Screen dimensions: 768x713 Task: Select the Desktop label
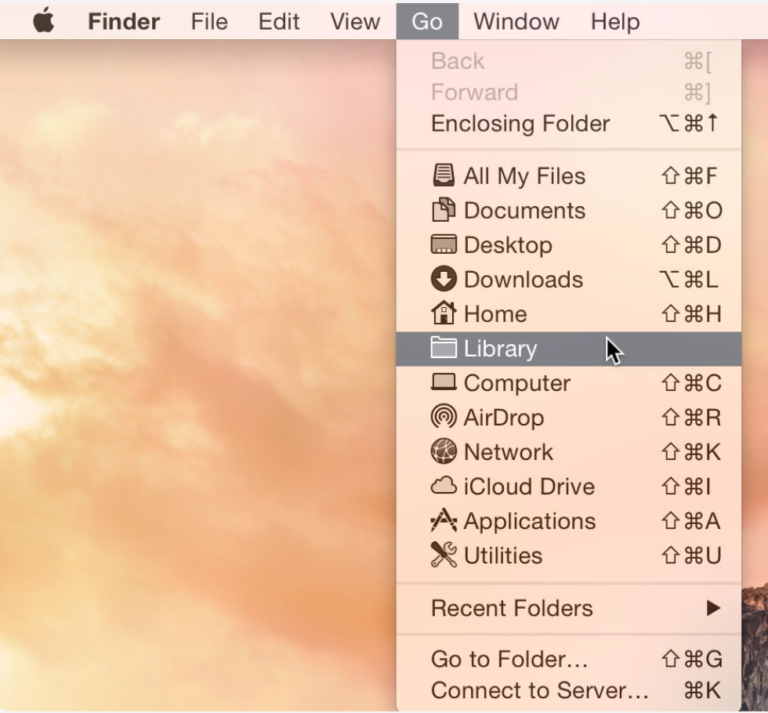[508, 245]
